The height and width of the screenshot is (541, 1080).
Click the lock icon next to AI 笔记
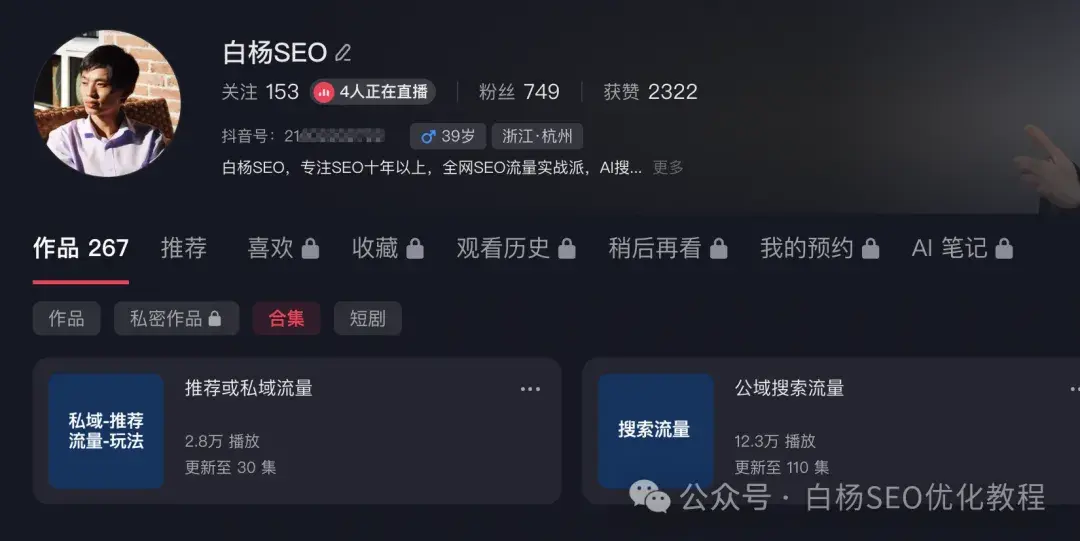tap(1004, 249)
